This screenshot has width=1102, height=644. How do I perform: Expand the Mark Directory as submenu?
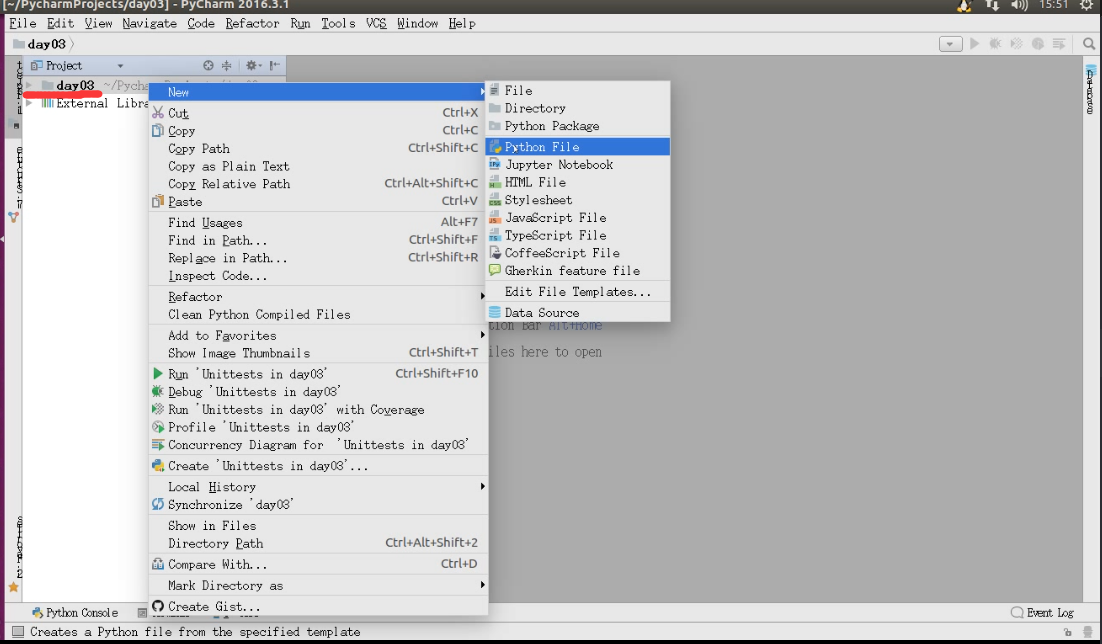tap(318, 585)
